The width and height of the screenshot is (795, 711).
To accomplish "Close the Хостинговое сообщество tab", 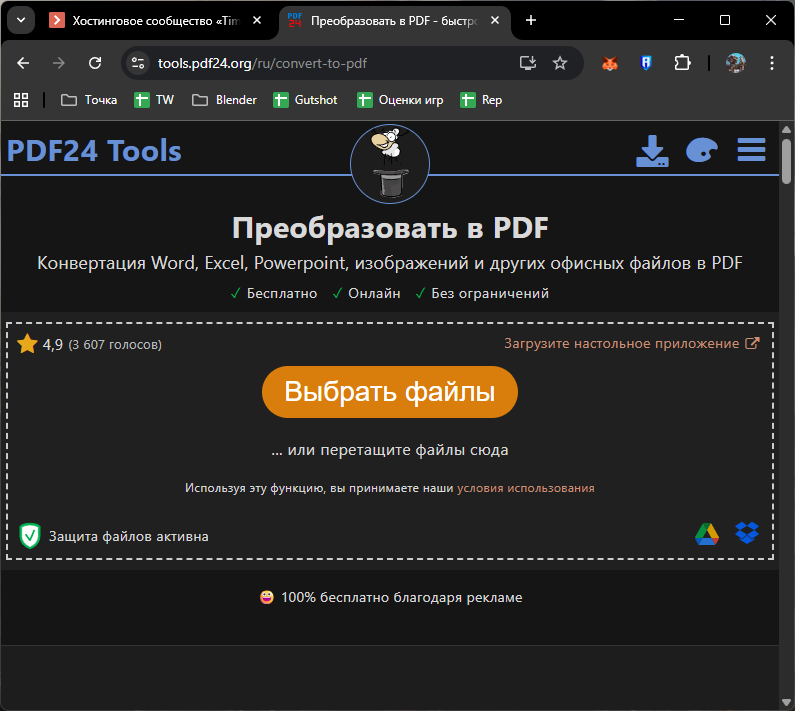I will pos(257,20).
